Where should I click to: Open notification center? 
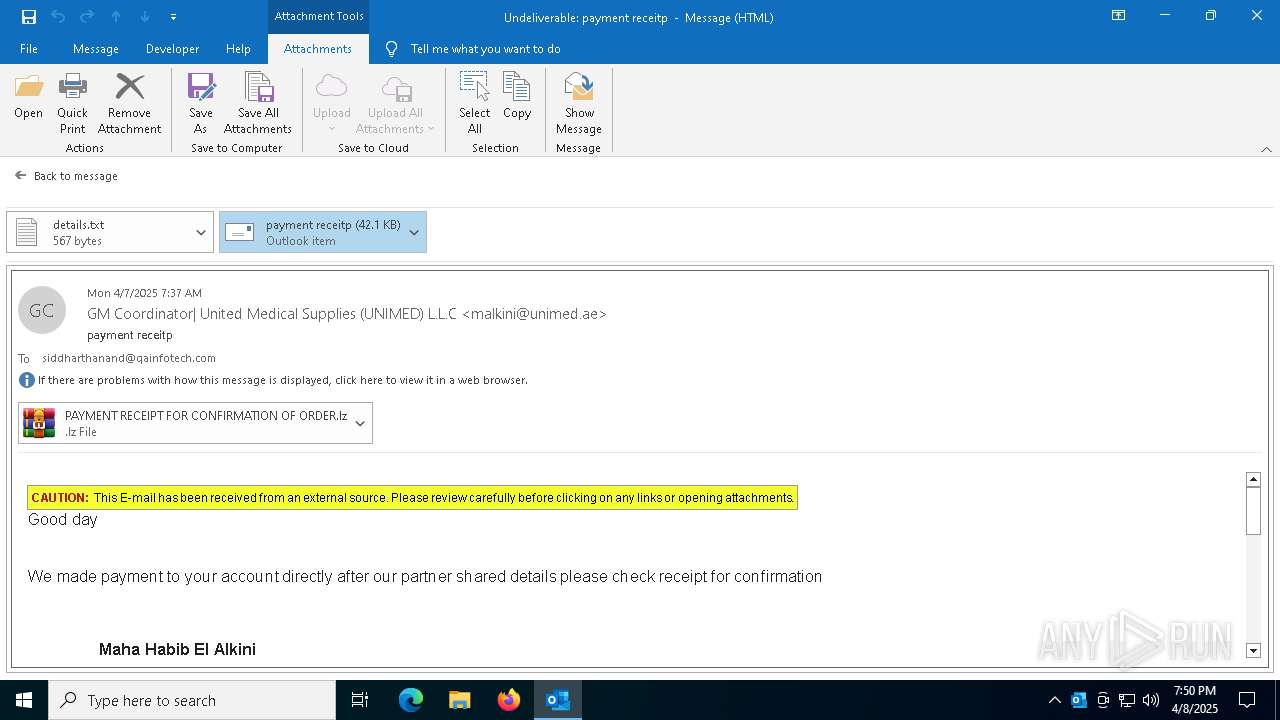coord(1247,700)
